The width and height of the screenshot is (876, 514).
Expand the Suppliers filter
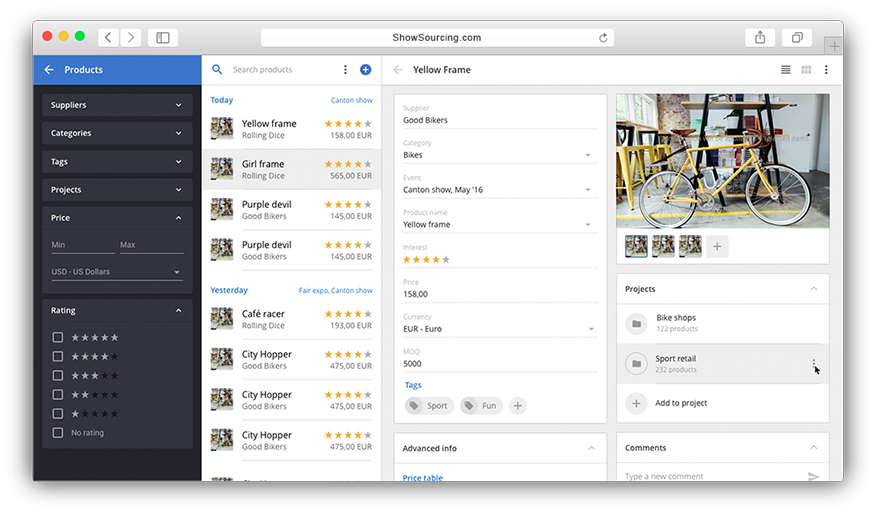(117, 105)
